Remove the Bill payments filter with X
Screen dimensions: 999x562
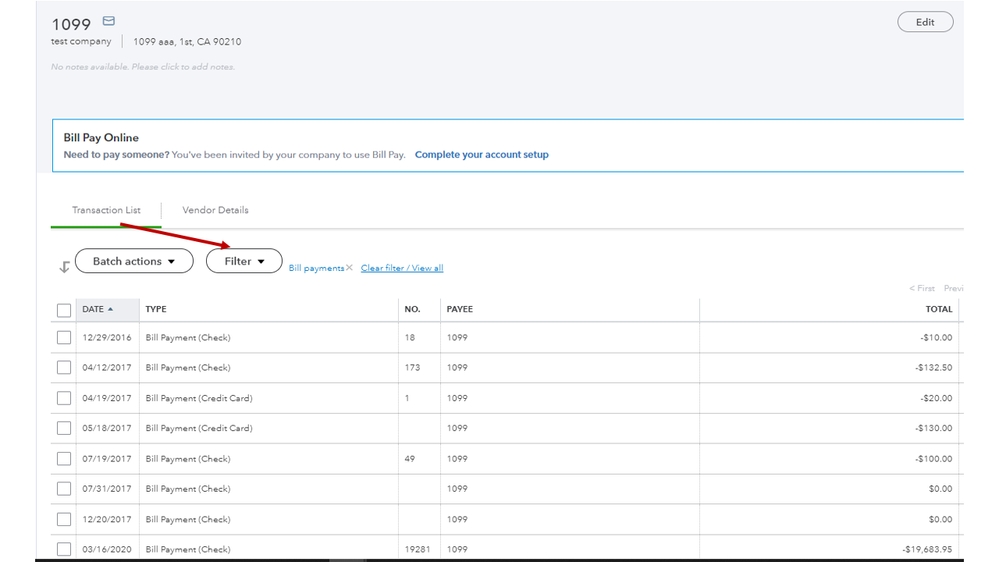coord(349,268)
